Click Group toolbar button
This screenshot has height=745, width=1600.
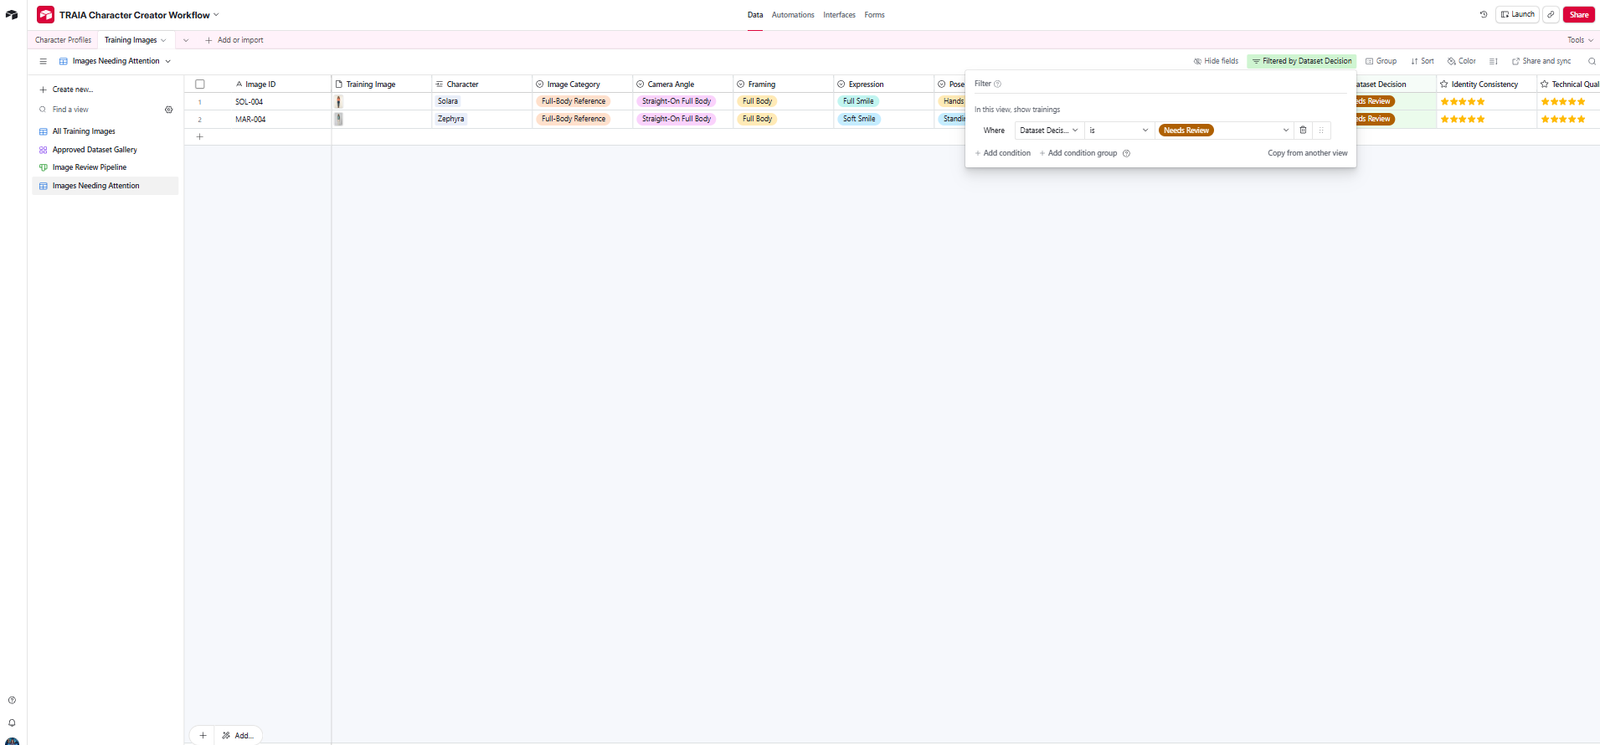click(1381, 61)
